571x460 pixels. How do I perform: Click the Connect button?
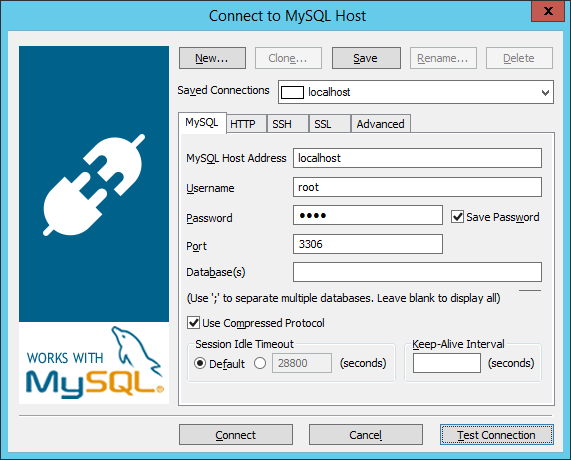point(236,435)
